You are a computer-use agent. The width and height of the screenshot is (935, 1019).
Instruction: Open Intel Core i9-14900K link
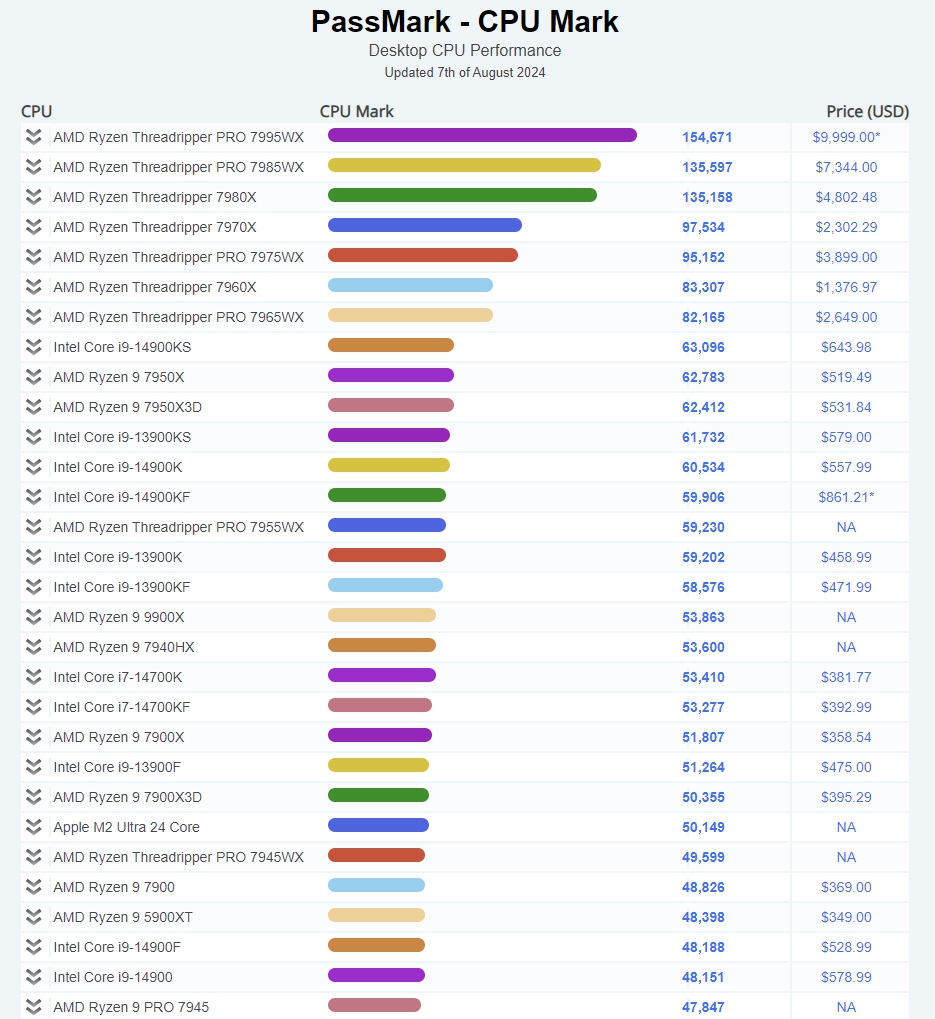[118, 467]
